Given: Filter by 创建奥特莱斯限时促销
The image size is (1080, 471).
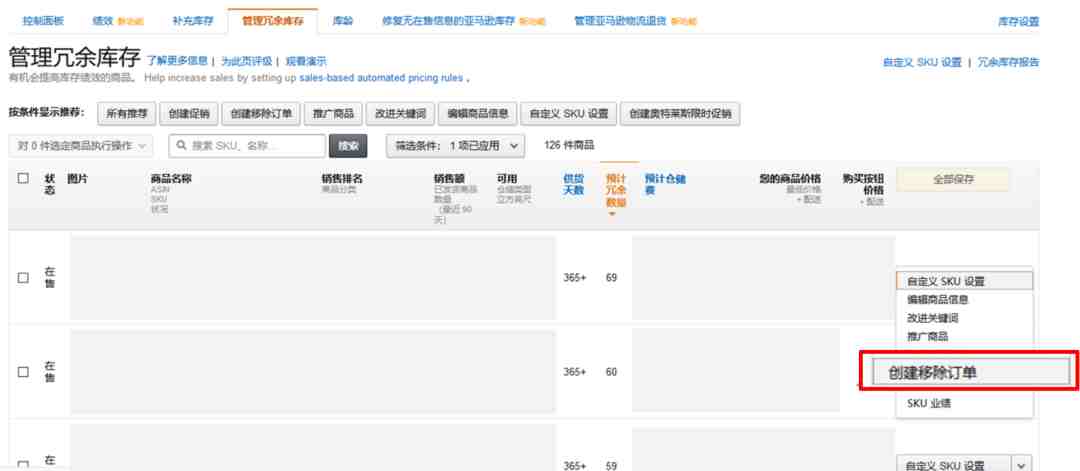Looking at the screenshot, I should (x=680, y=114).
